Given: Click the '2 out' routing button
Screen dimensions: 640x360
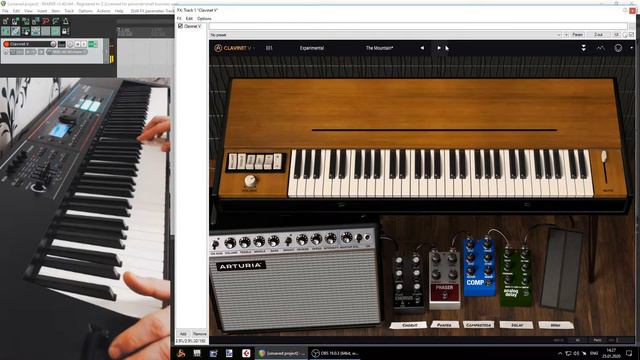Looking at the screenshot, I should tap(598, 35).
